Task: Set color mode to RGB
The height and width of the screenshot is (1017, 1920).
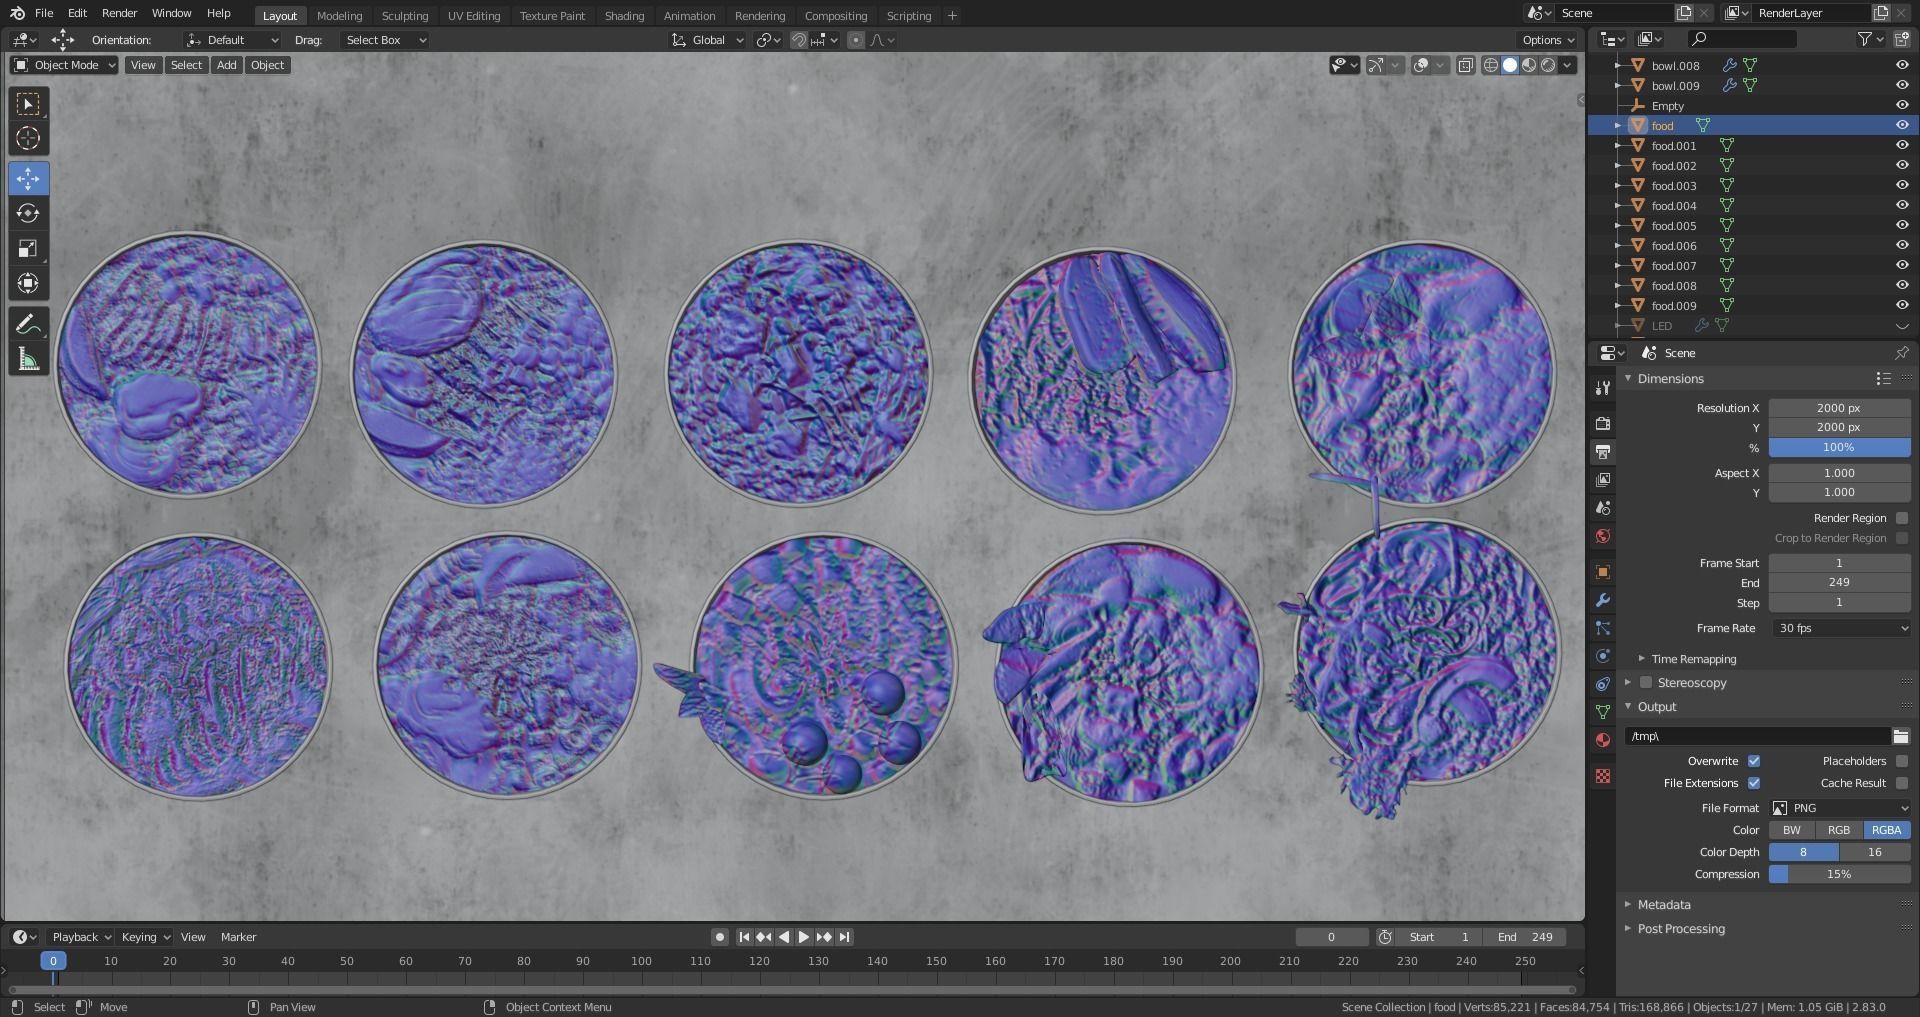Action: tap(1839, 830)
